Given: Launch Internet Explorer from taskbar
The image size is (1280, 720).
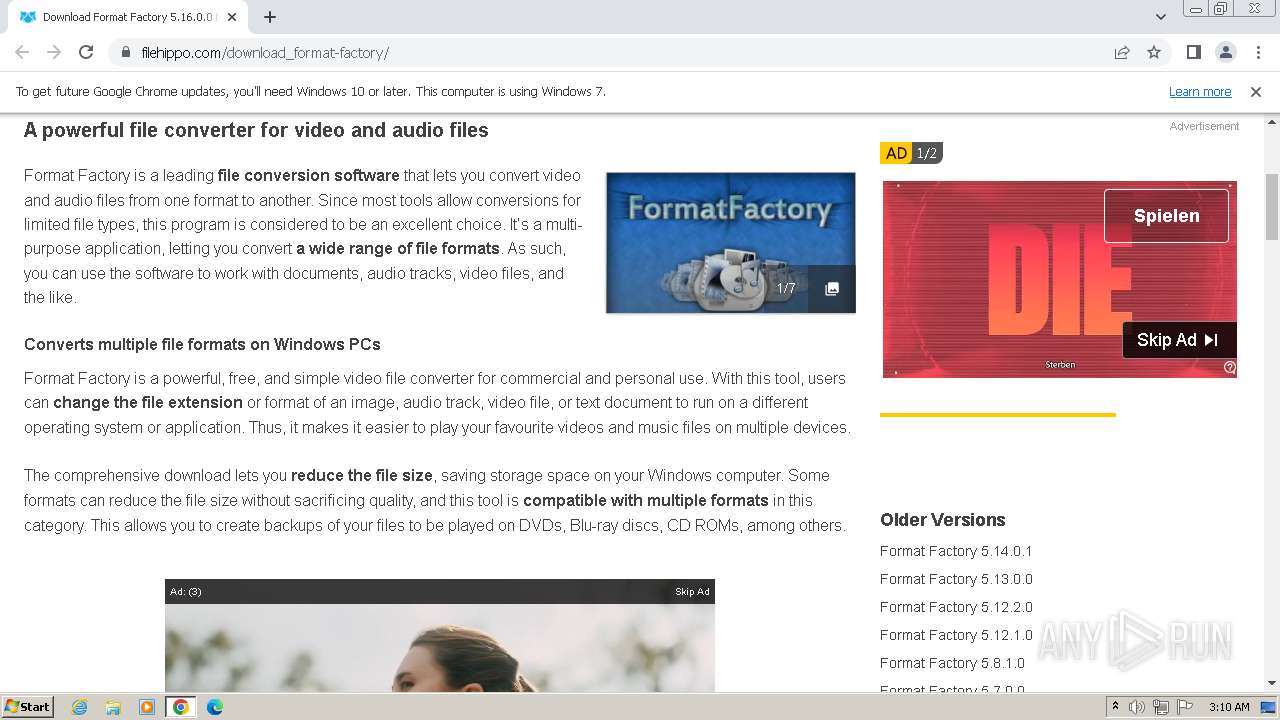Looking at the screenshot, I should click(79, 707).
